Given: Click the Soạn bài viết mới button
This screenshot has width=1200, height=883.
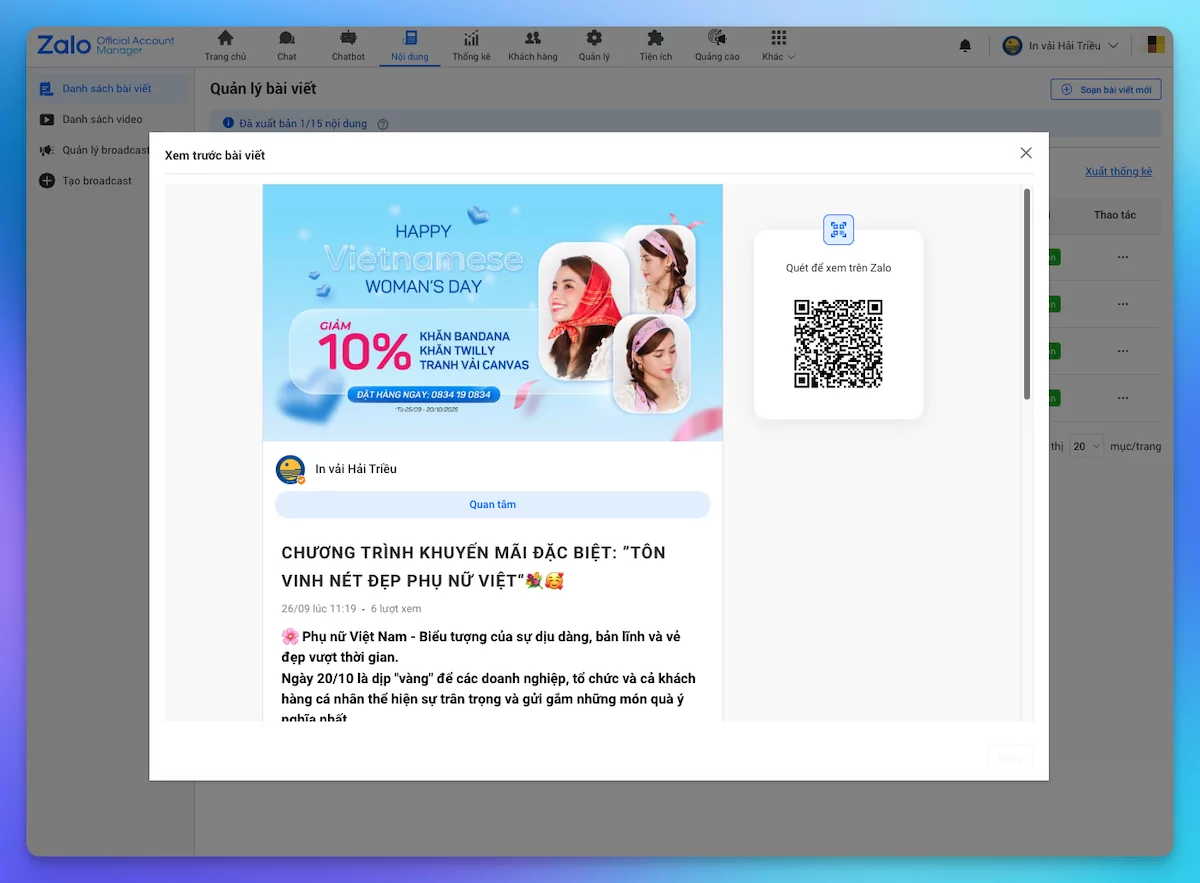Looking at the screenshot, I should pos(1105,90).
